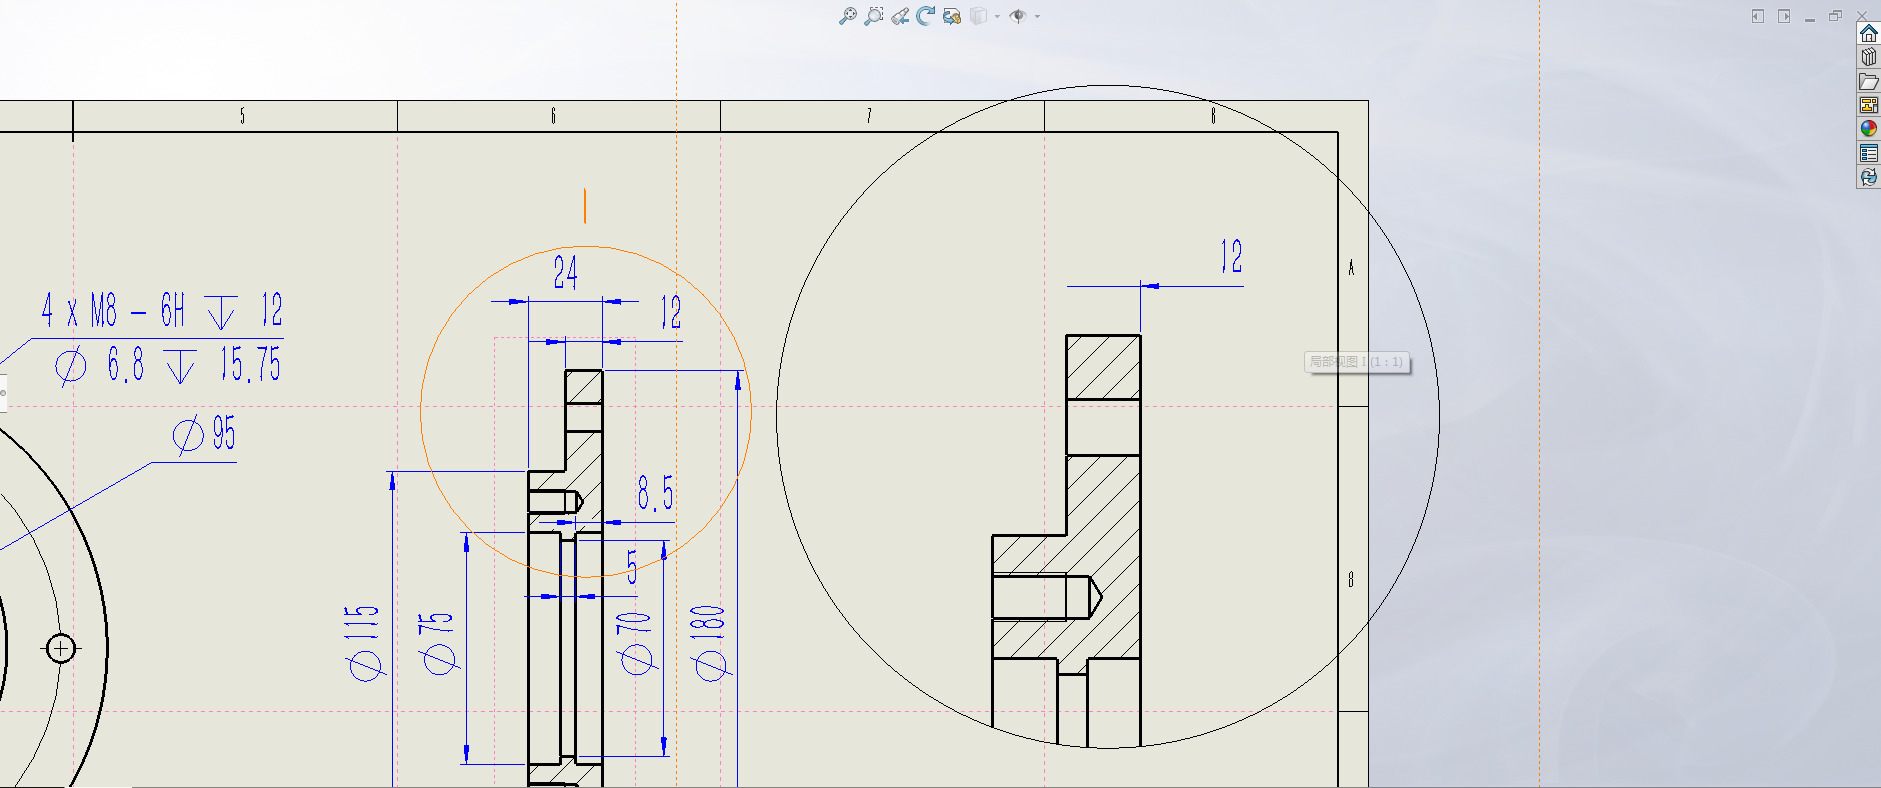Open the Custom Properties task pane tab
Screen dimensions: 1881x788
tap(1868, 153)
